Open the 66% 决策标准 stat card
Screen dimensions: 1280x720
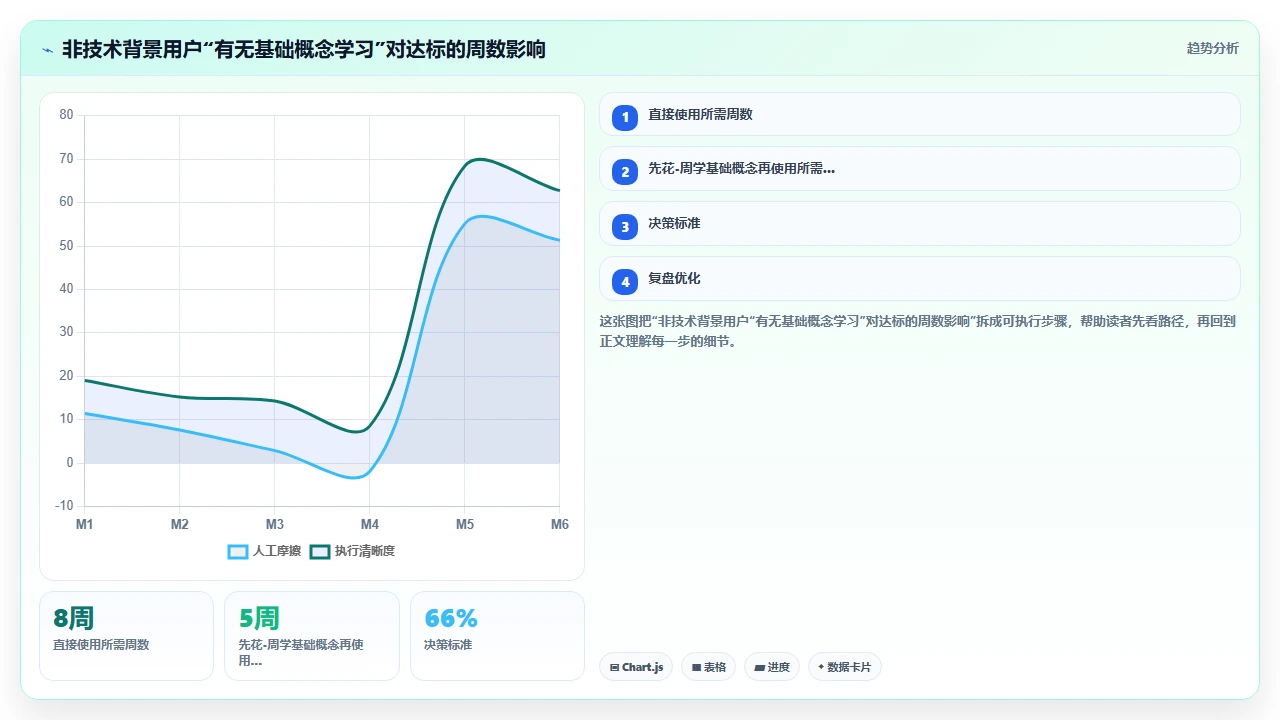(497, 636)
